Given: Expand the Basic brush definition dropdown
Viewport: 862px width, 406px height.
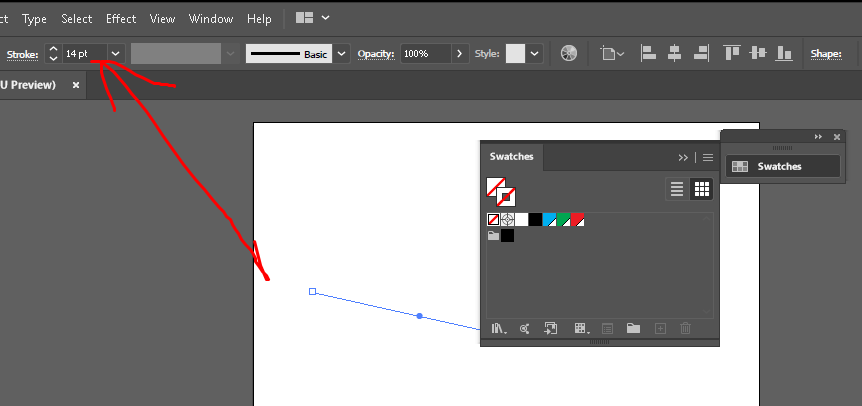Looking at the screenshot, I should [342, 54].
